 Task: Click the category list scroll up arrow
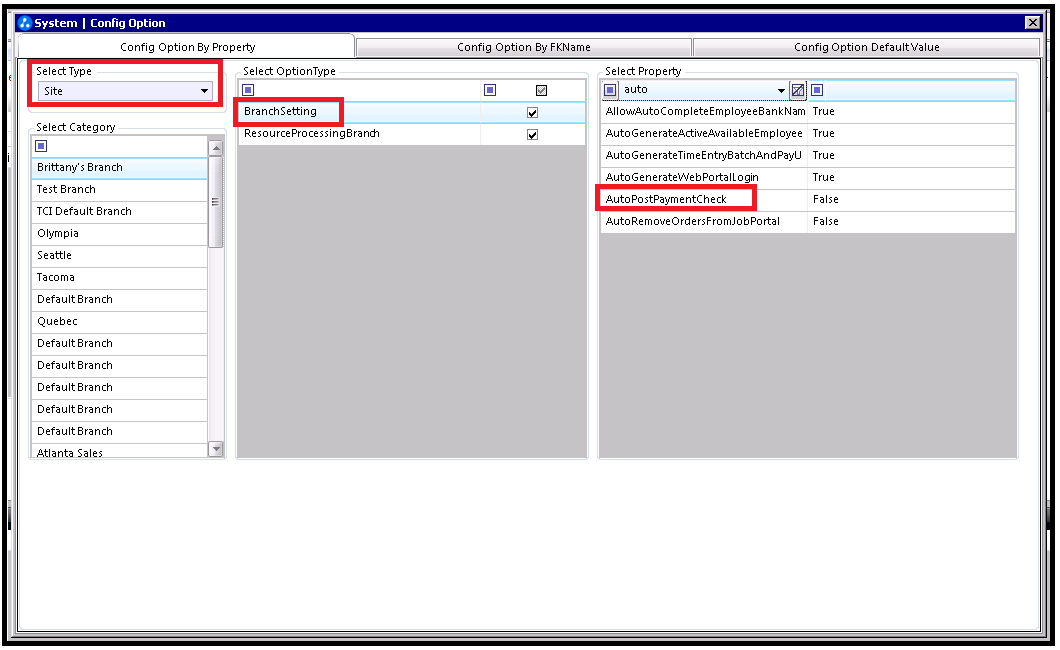click(216, 148)
